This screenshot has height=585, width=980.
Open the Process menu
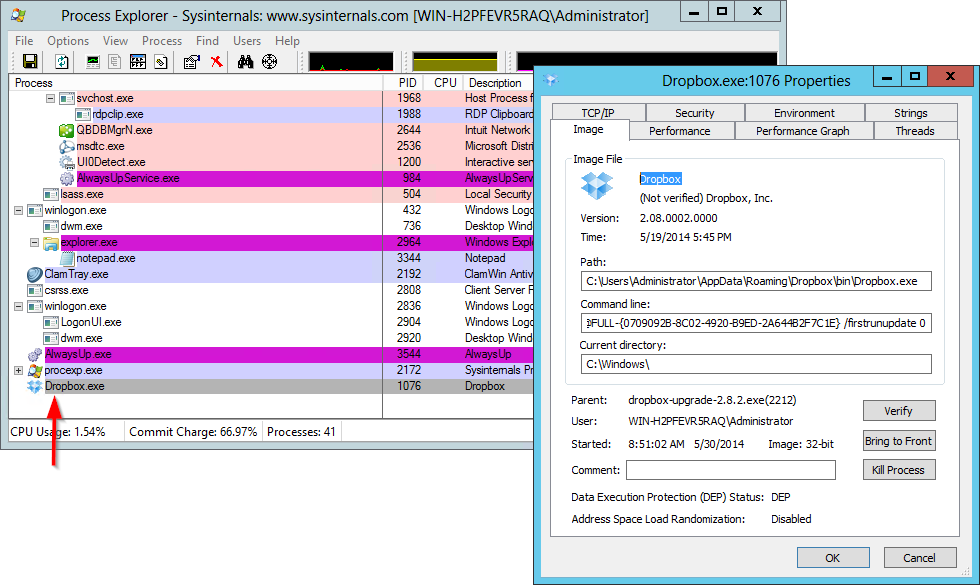pos(162,41)
